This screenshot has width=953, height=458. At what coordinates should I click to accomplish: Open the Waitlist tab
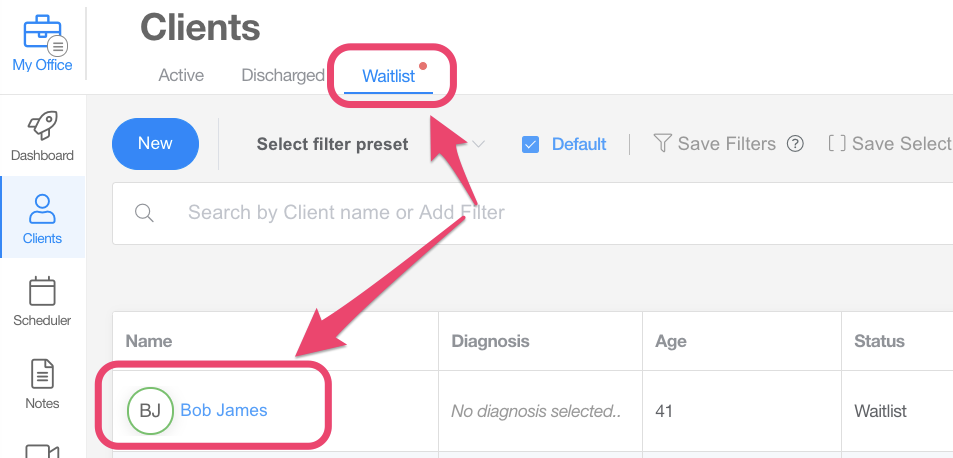coord(388,76)
